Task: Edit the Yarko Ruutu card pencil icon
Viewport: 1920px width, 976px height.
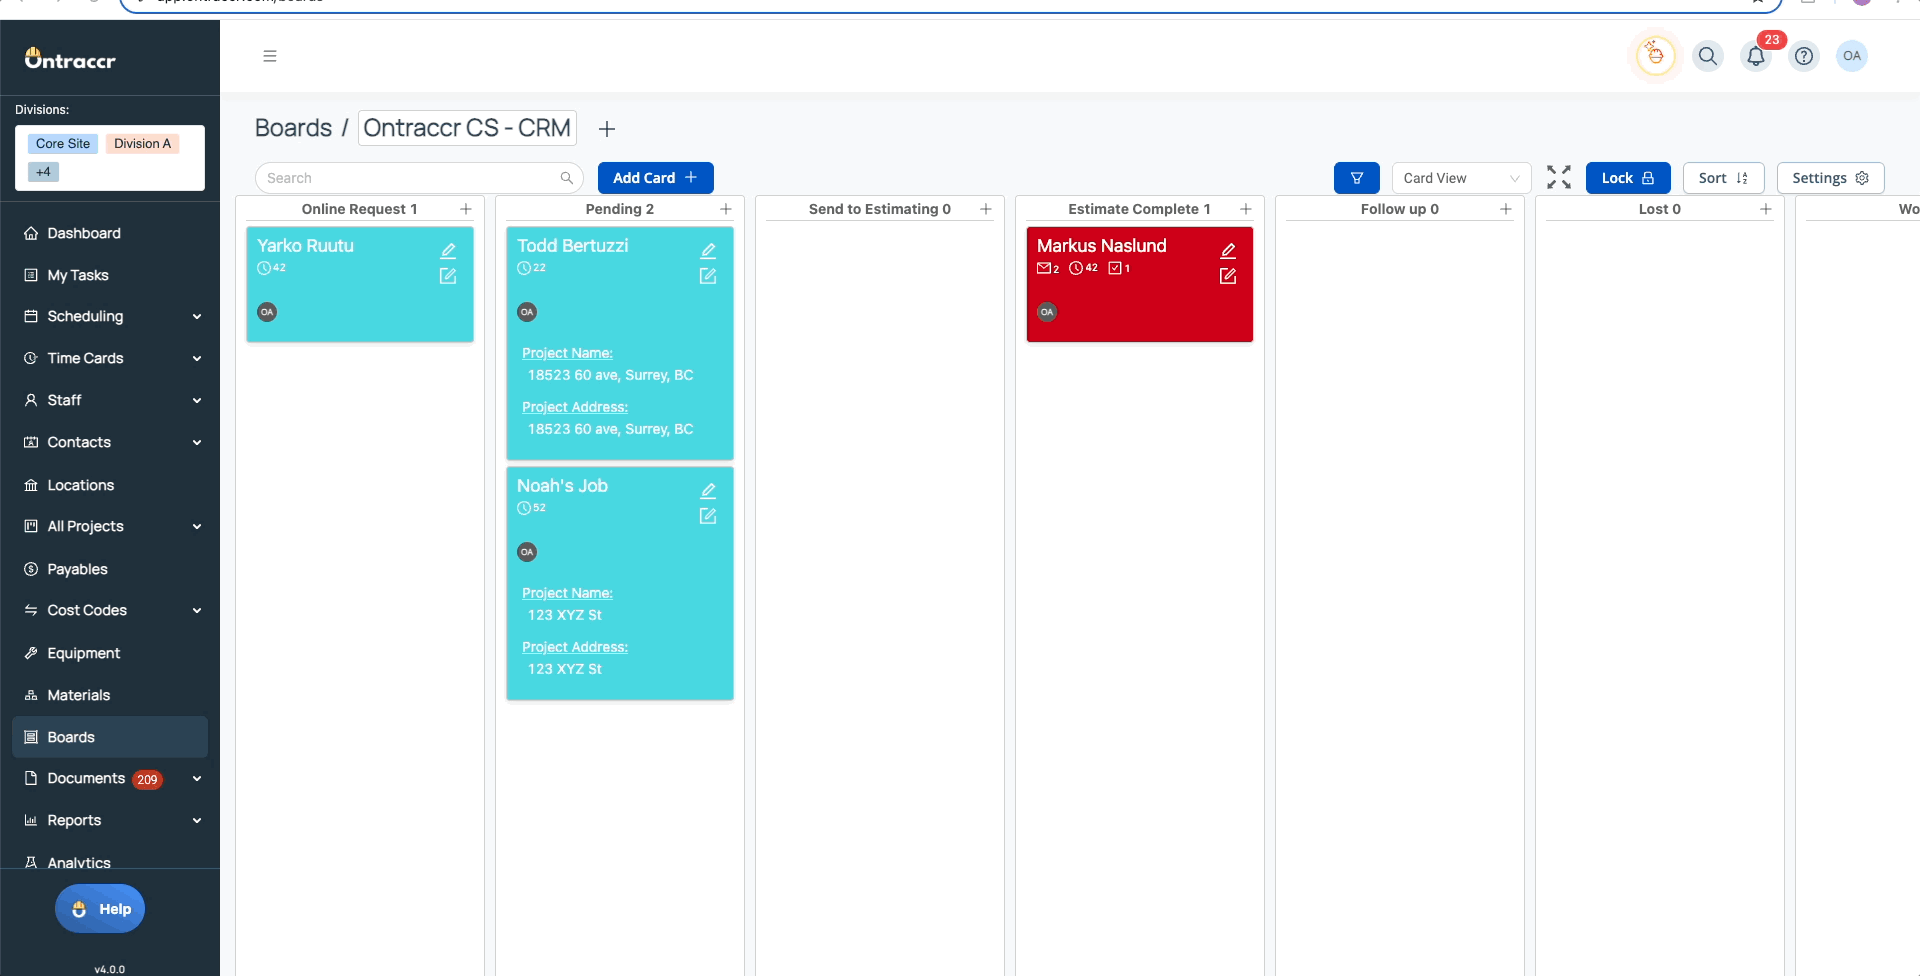Action: click(x=448, y=250)
